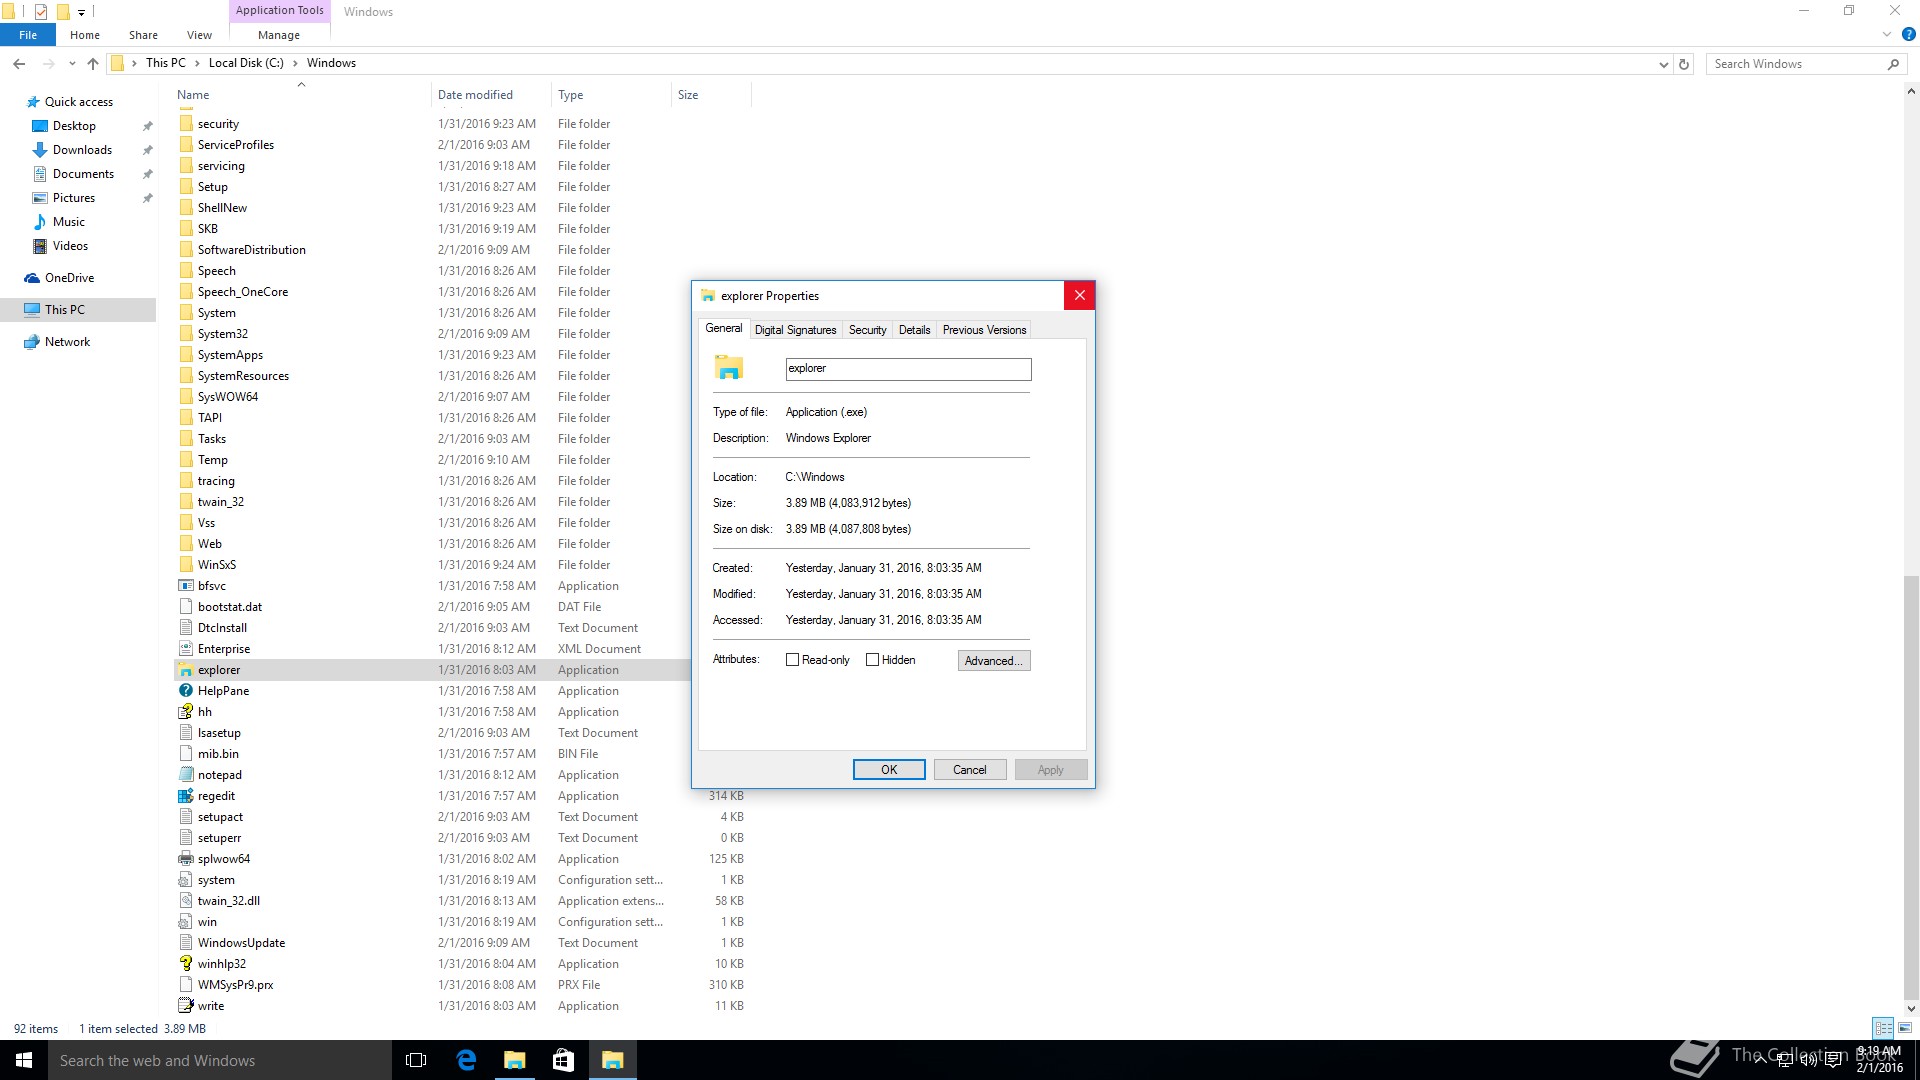Switch to the Security tab
The height and width of the screenshot is (1080, 1920).
pos(867,330)
